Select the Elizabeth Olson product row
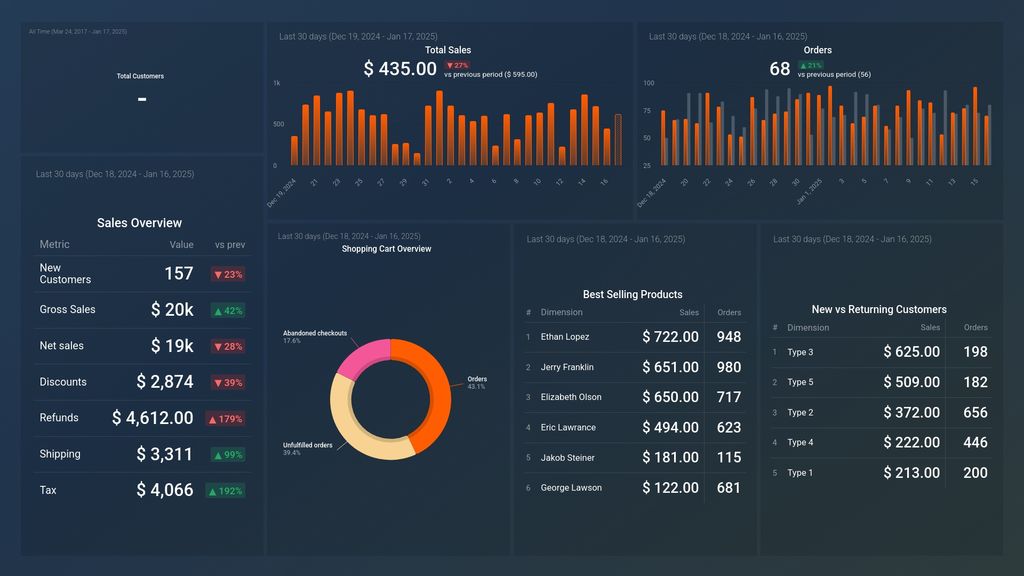This screenshot has height=576, width=1024. (633, 397)
